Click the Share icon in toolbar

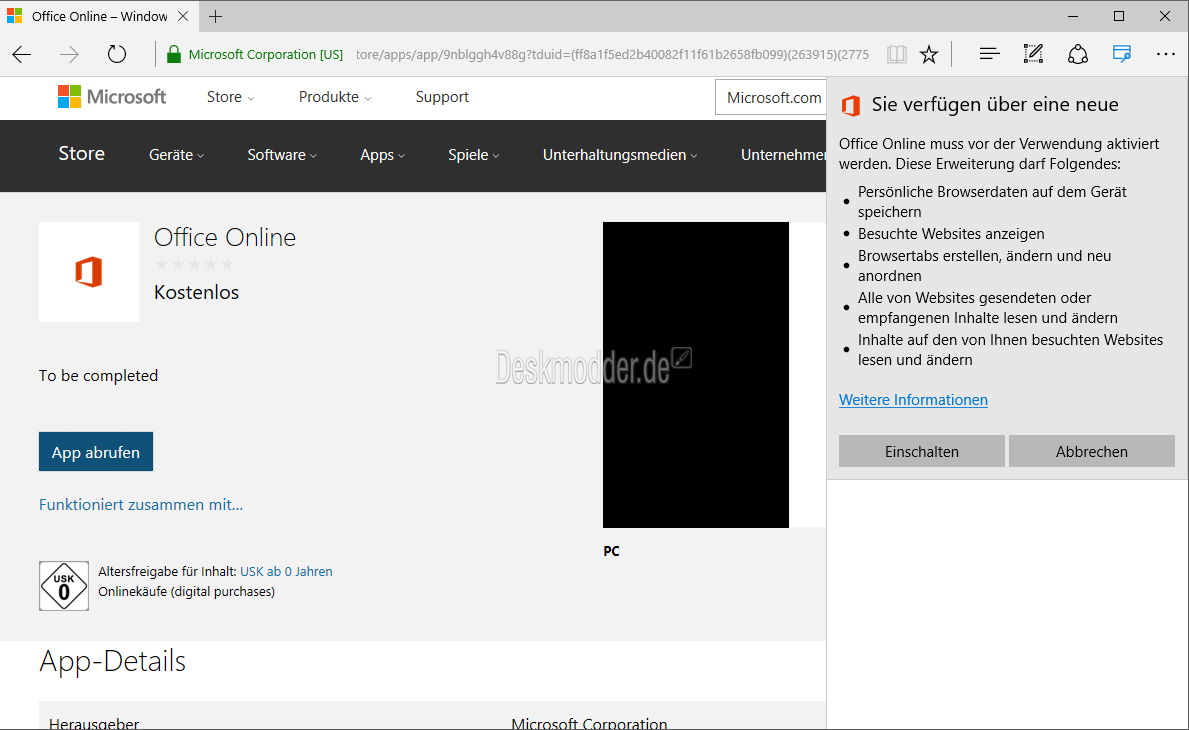click(x=1078, y=54)
